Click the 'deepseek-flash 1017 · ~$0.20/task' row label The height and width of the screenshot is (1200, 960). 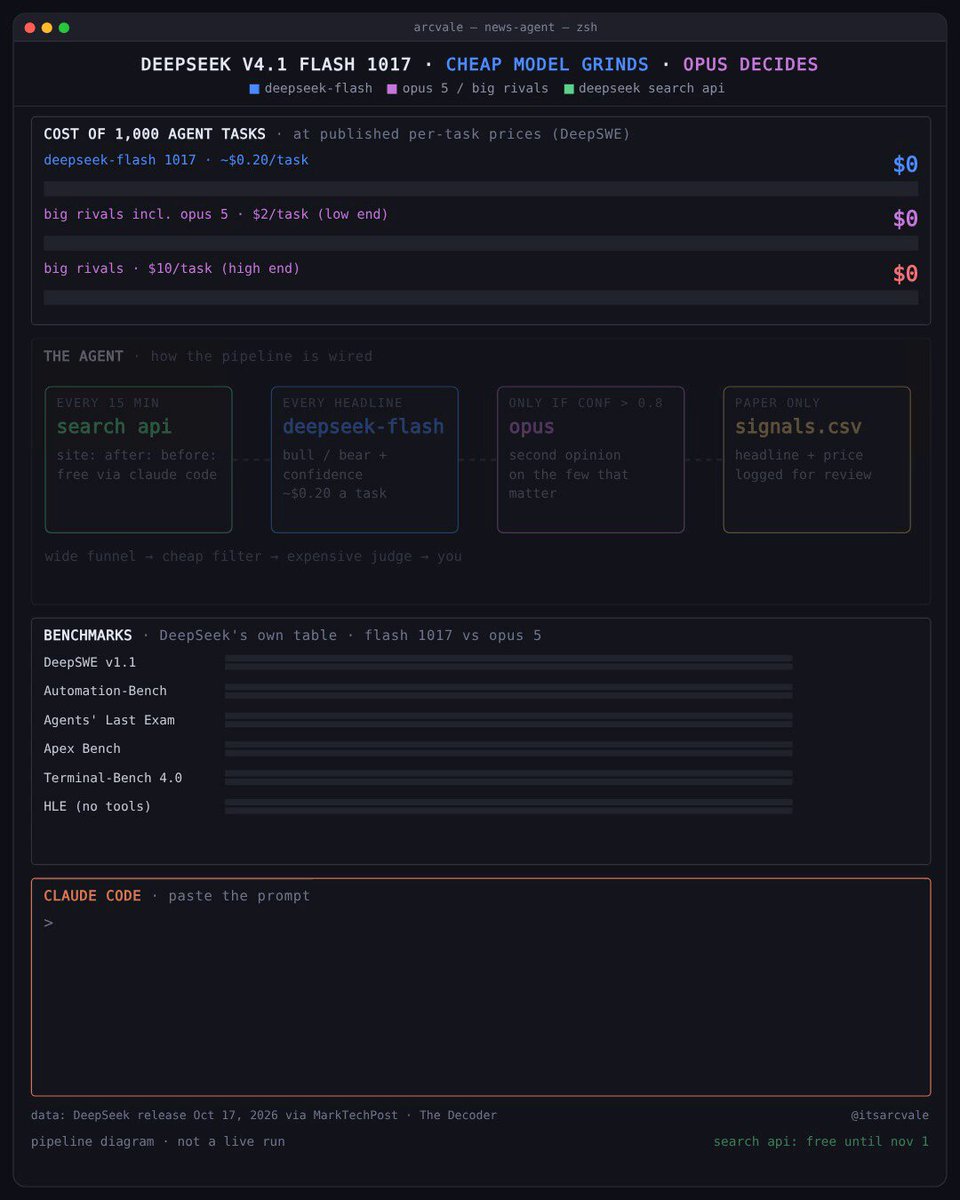(x=176, y=160)
